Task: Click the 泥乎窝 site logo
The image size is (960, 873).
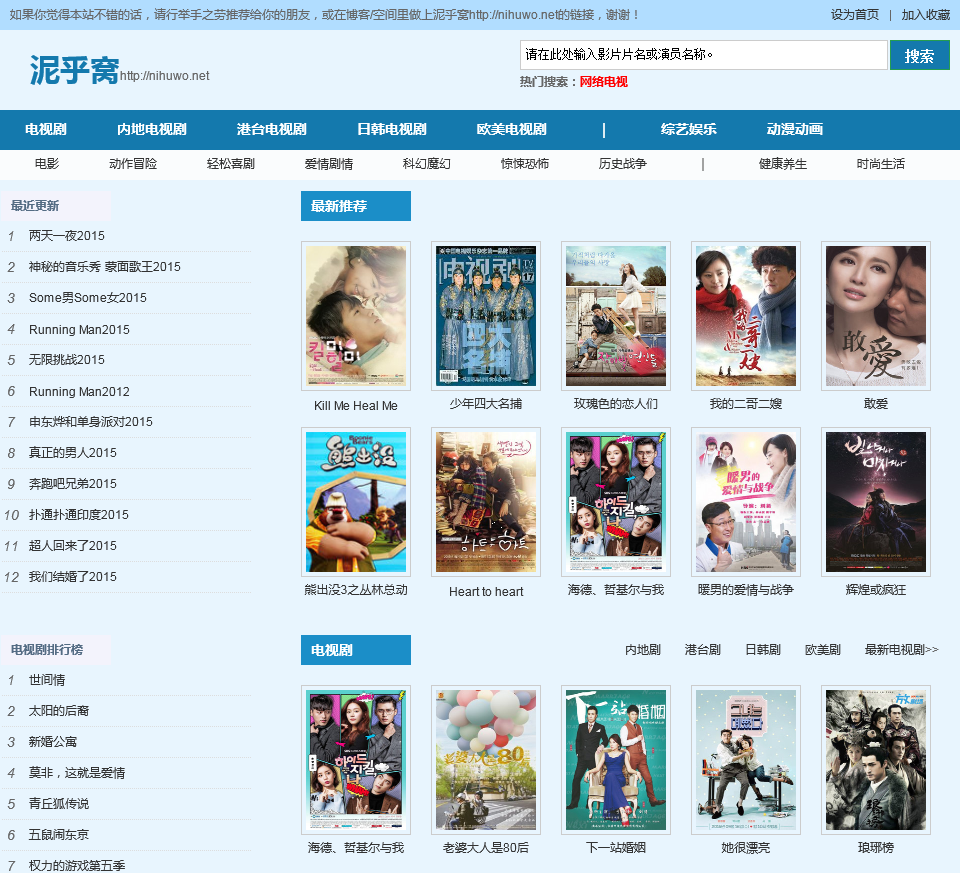Action: (x=74, y=70)
